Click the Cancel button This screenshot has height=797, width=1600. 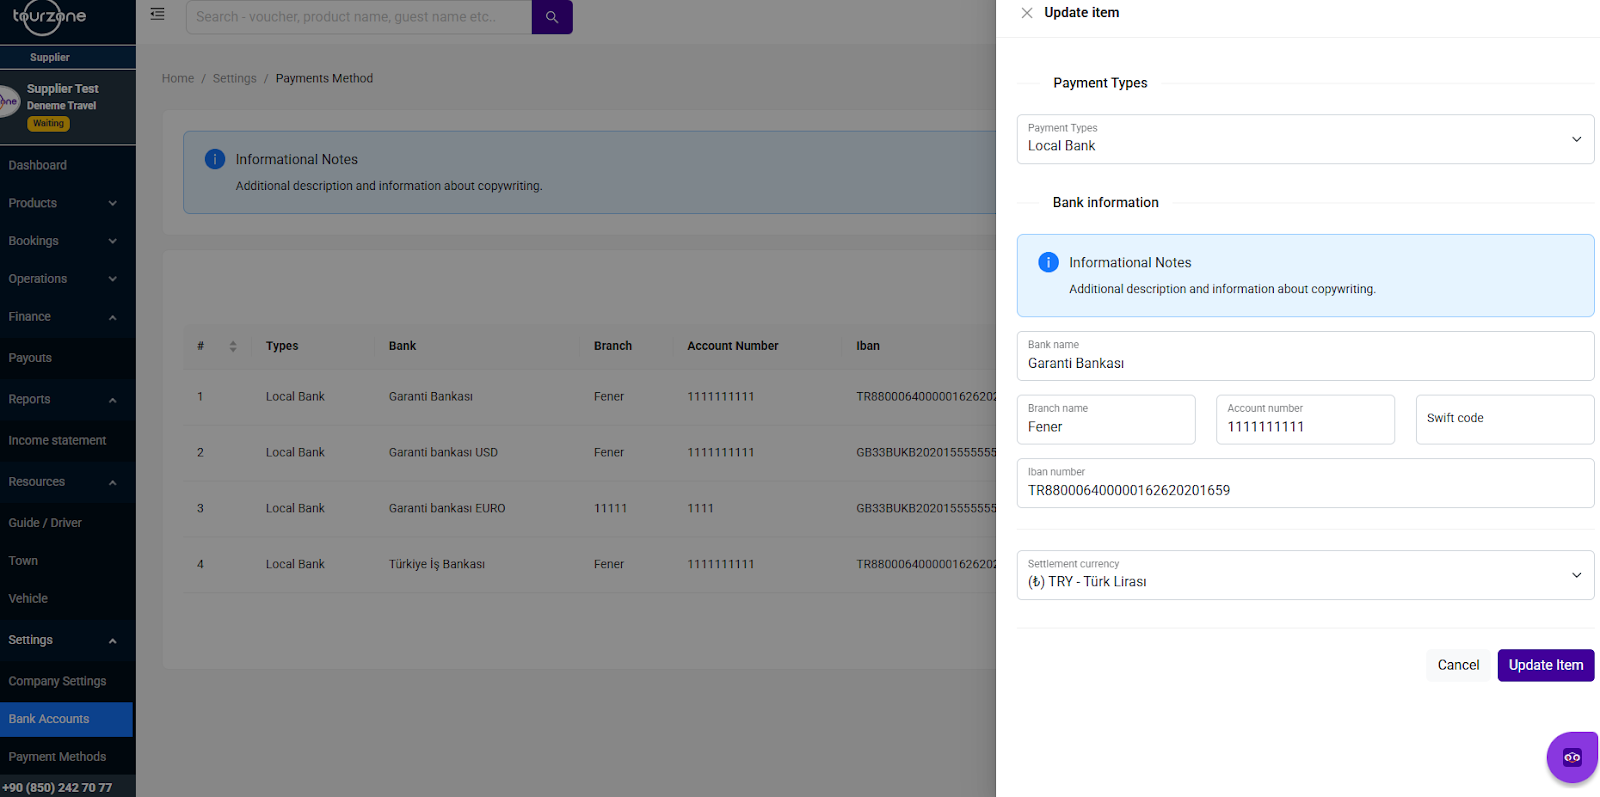(x=1458, y=665)
